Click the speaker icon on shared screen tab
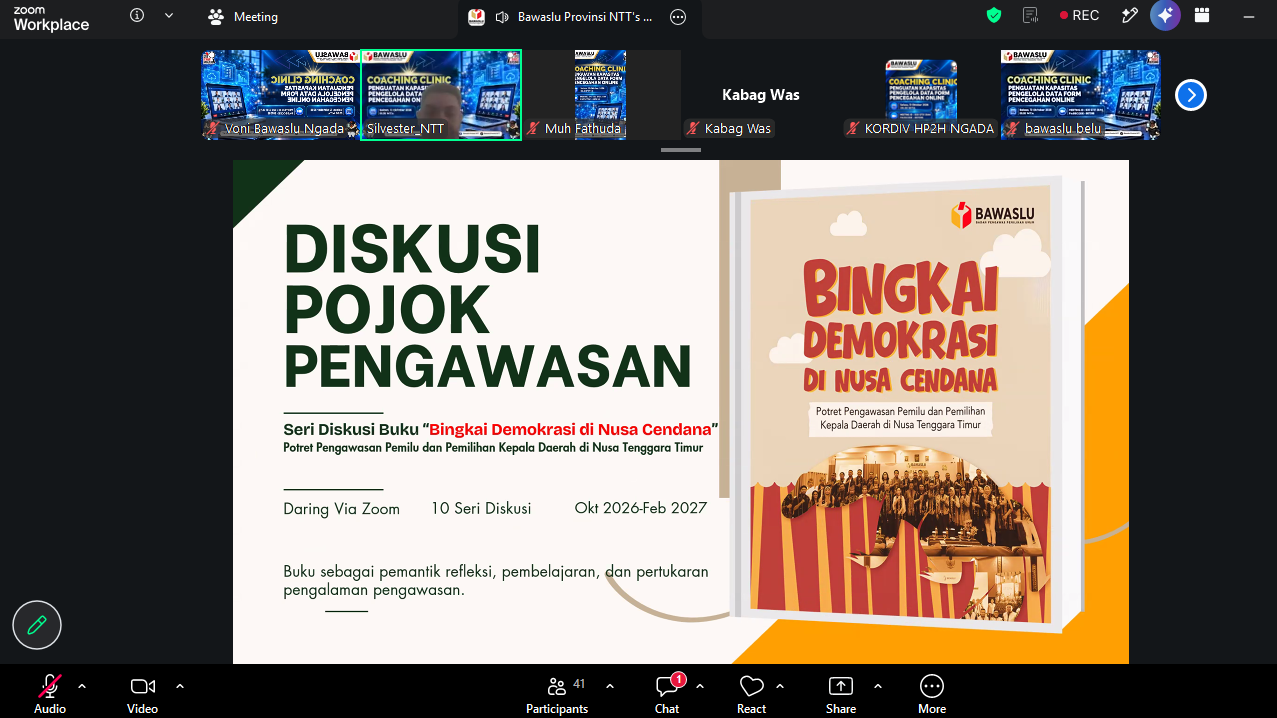The image size is (1277, 718). pos(501,17)
